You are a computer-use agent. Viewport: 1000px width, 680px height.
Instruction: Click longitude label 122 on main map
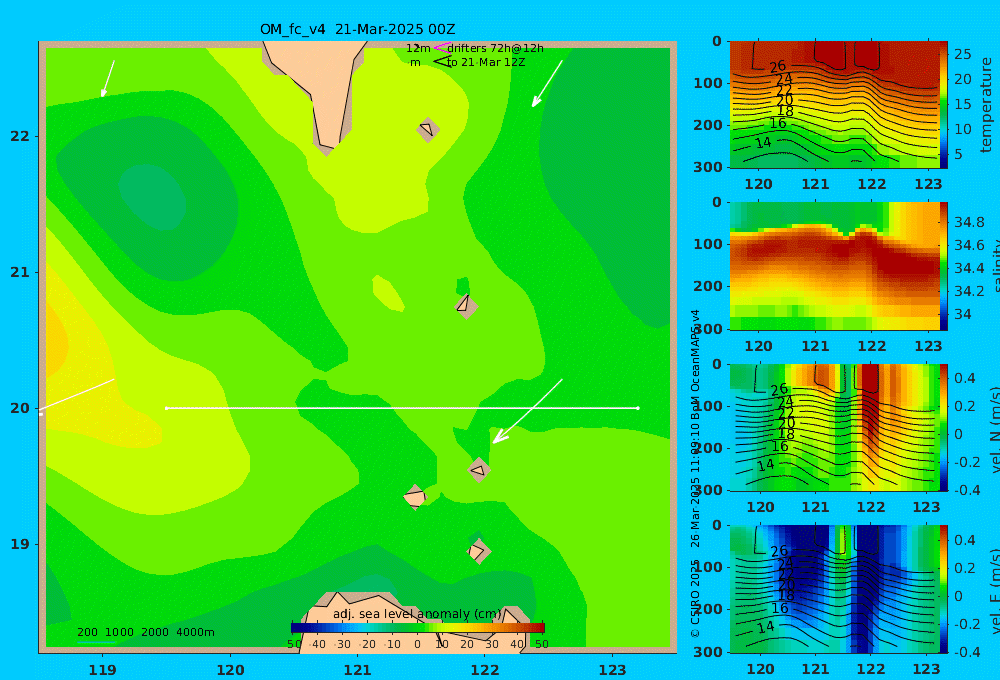point(485,670)
